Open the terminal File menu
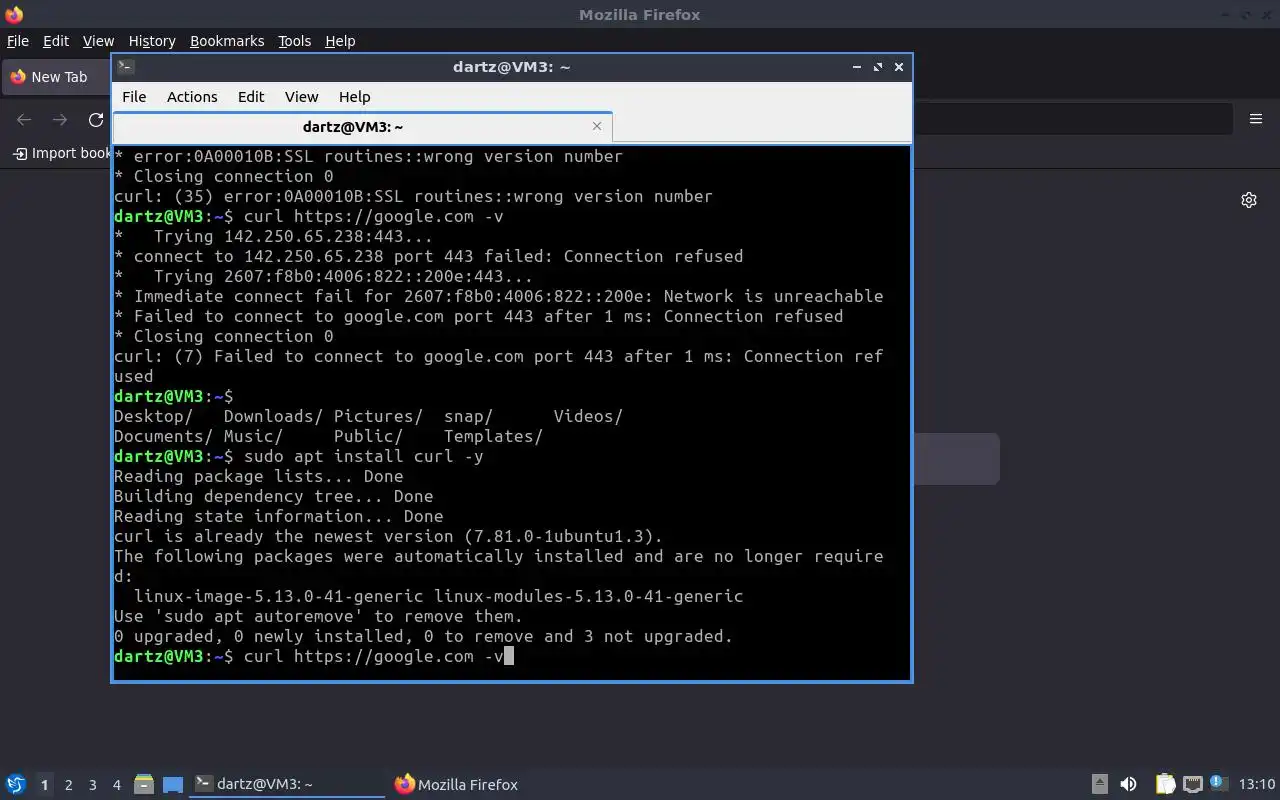Screen dimensions: 1280x800 (134, 97)
